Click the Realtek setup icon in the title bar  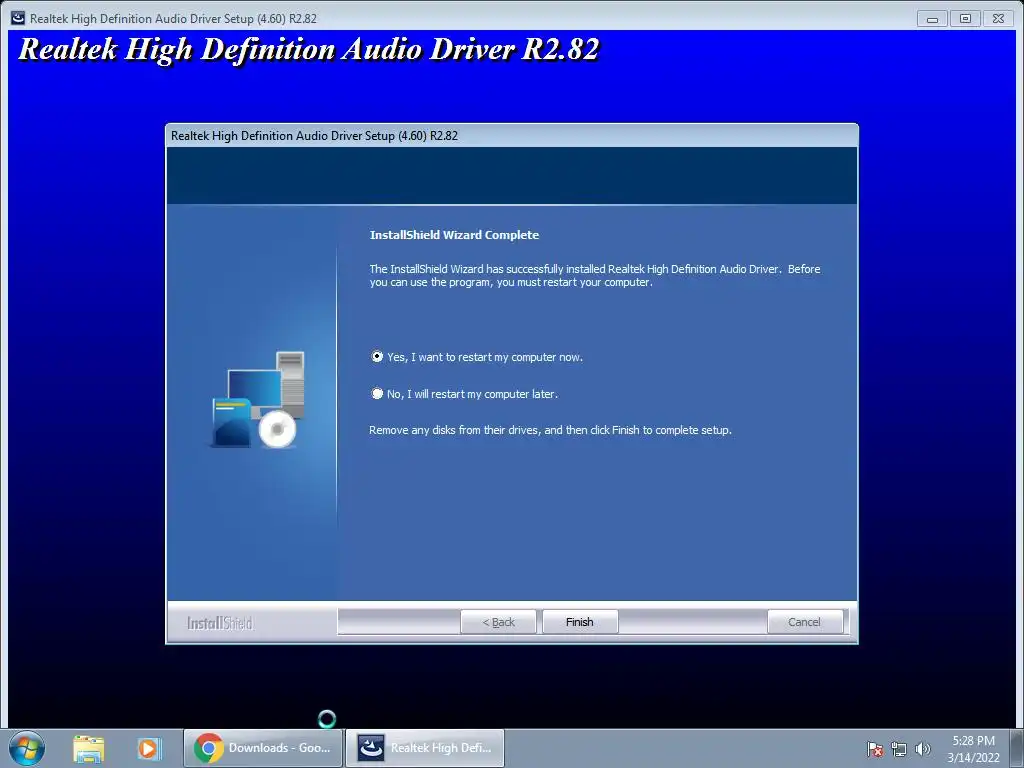pos(18,18)
